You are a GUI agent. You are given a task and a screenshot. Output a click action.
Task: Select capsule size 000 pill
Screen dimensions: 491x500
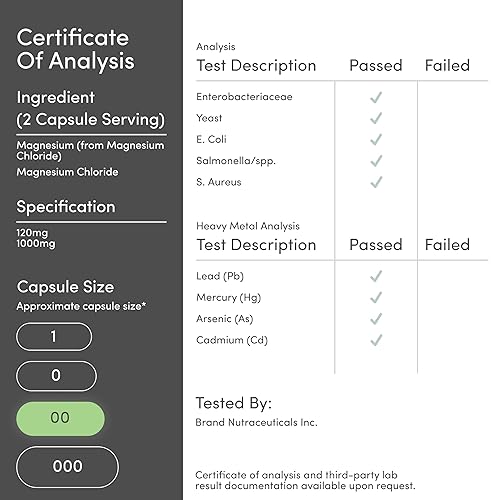point(67,466)
